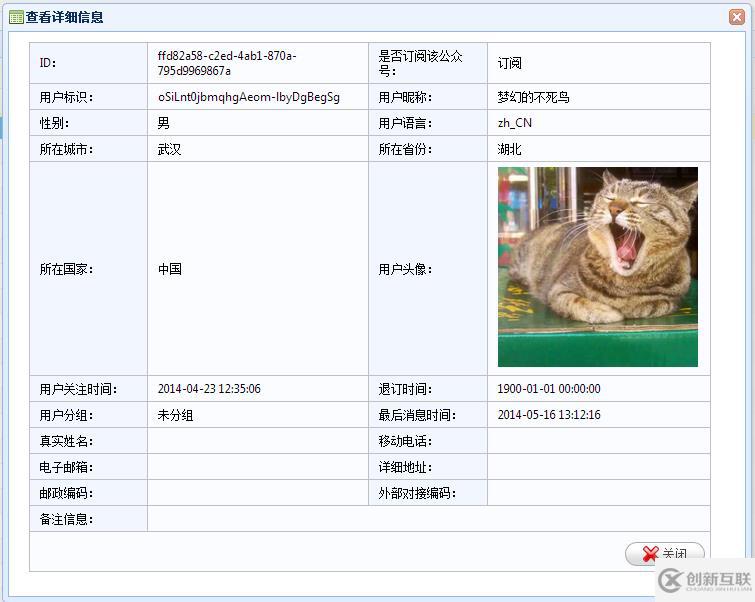
Task: Click the language value zh_CN
Action: pyautogui.click(x=515, y=123)
